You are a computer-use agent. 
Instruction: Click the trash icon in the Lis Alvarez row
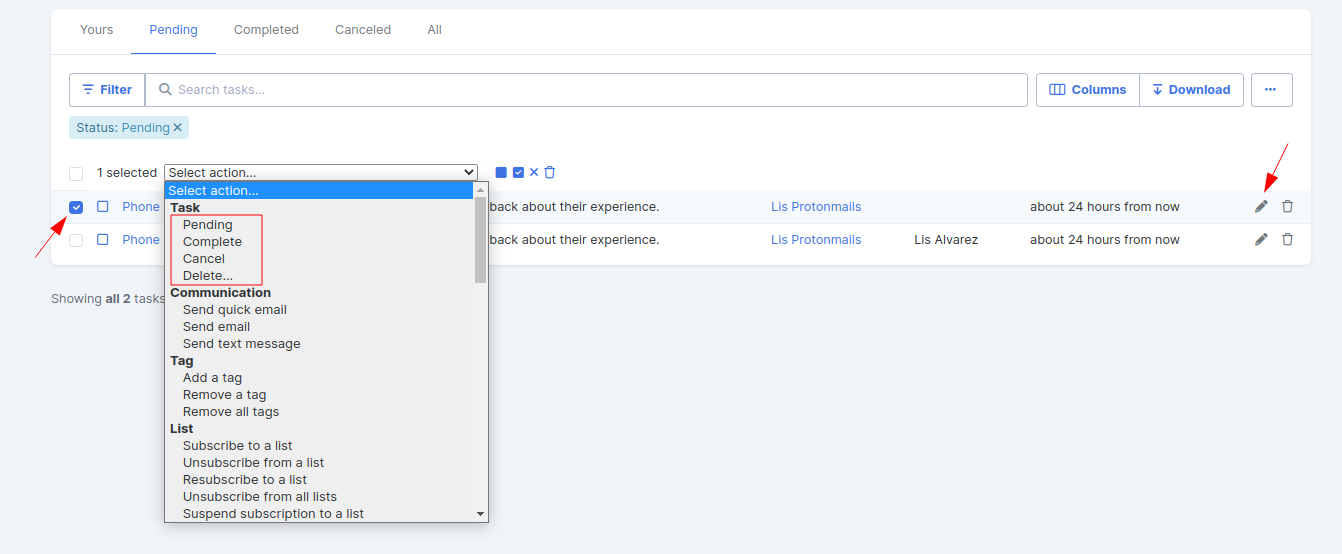pyautogui.click(x=1287, y=239)
